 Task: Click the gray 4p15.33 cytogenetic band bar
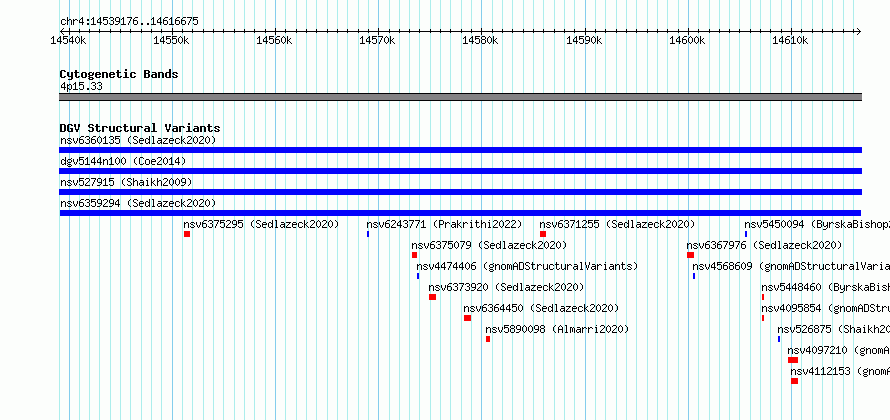coord(460,97)
